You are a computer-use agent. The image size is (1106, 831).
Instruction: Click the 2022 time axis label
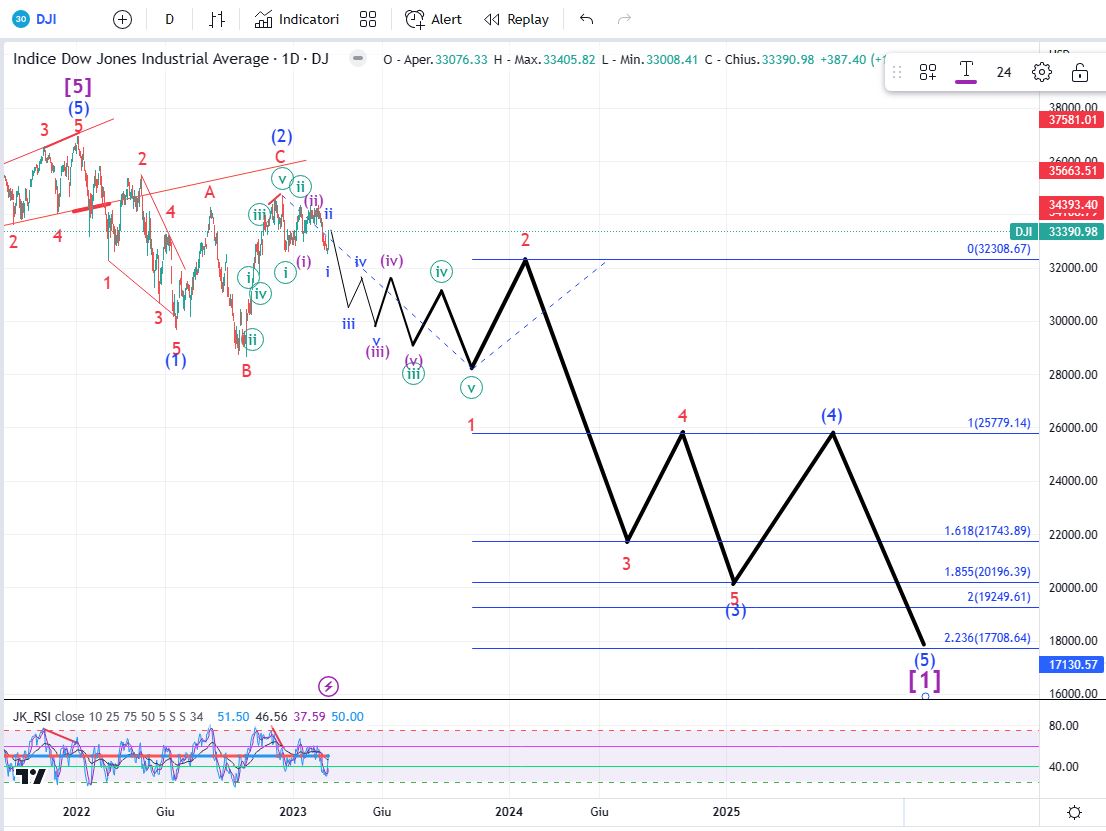tap(76, 812)
